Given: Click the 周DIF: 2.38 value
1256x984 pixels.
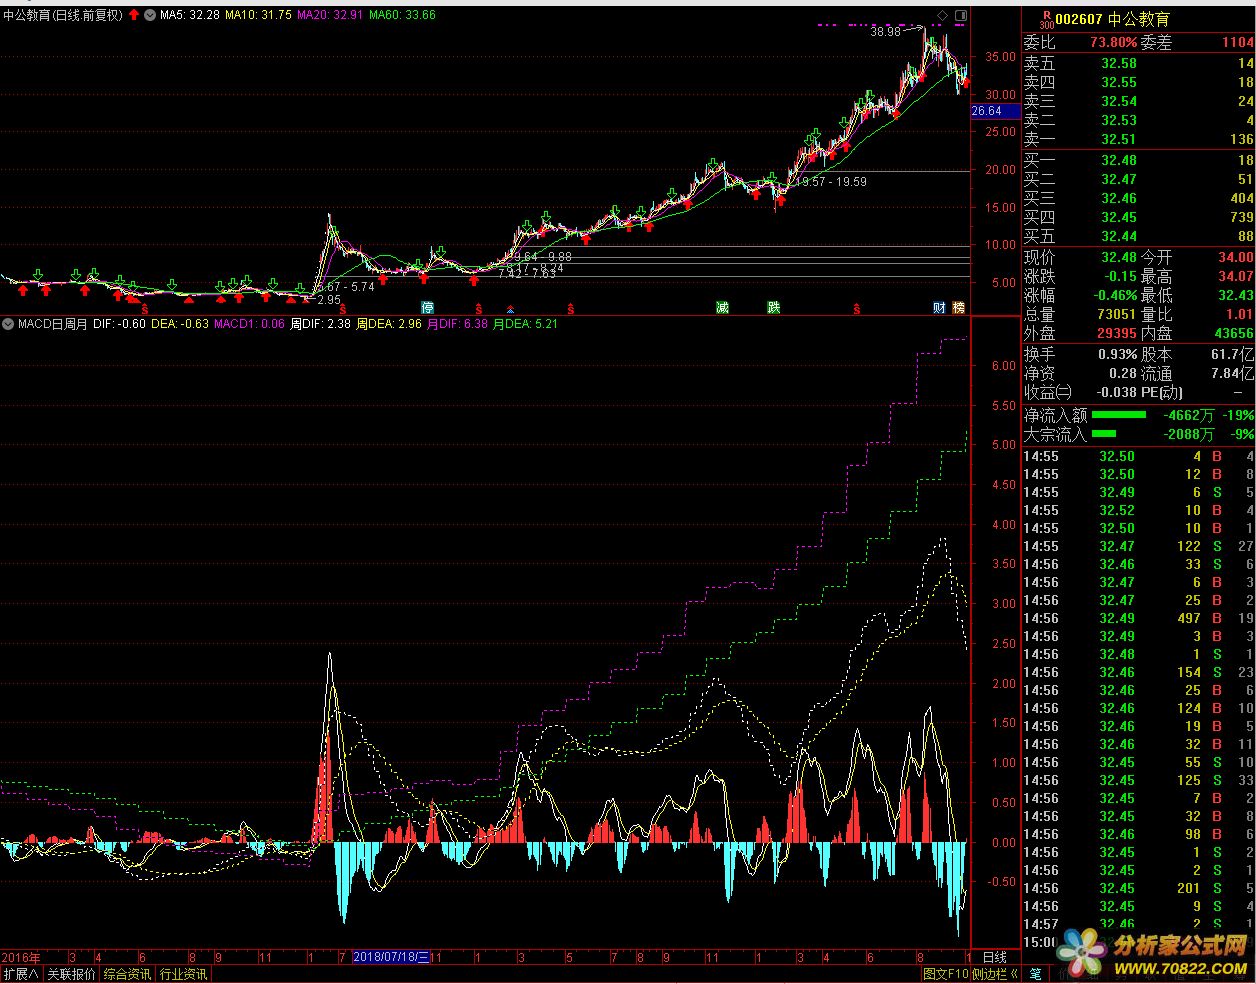Looking at the screenshot, I should click(x=320, y=324).
